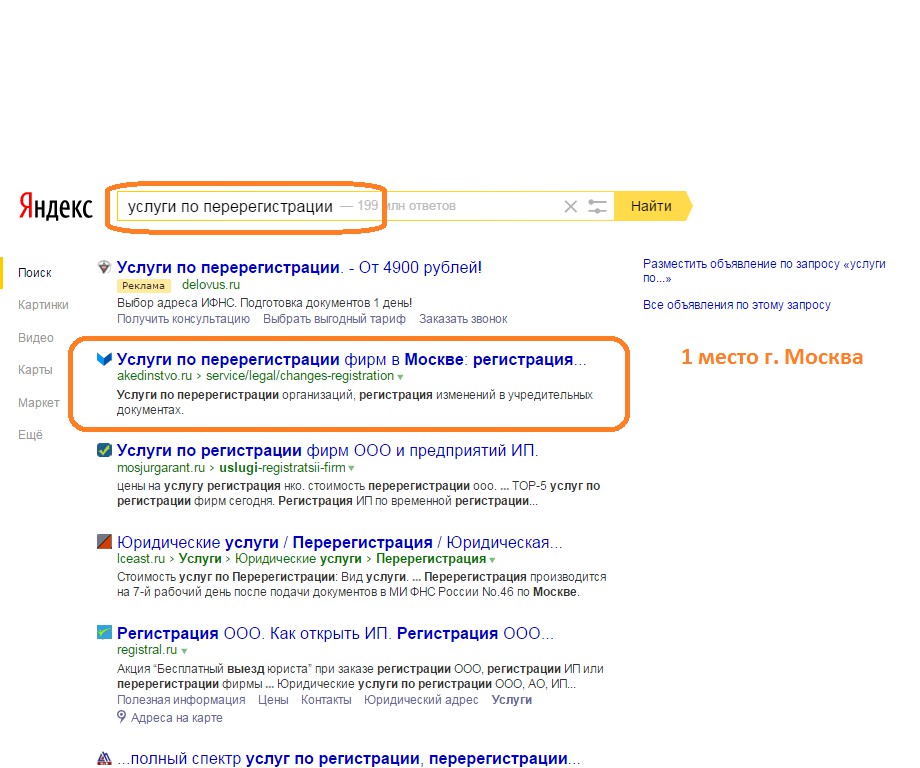Click Все объявления по этому запросу
The width and height of the screenshot is (920, 768).
pos(736,305)
